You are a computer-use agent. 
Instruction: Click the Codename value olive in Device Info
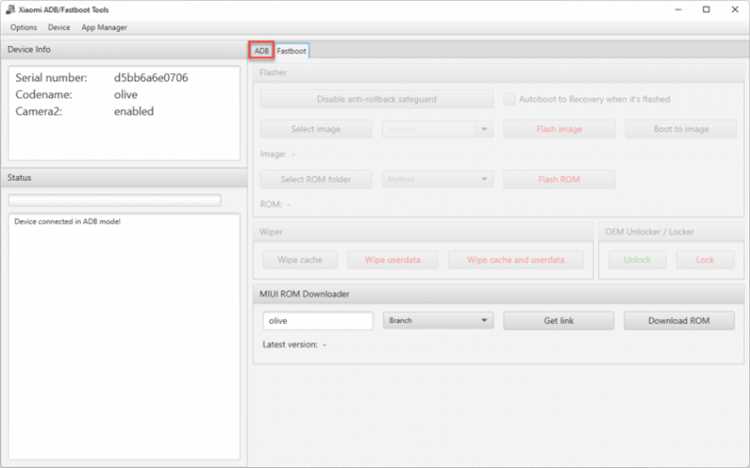pos(126,95)
